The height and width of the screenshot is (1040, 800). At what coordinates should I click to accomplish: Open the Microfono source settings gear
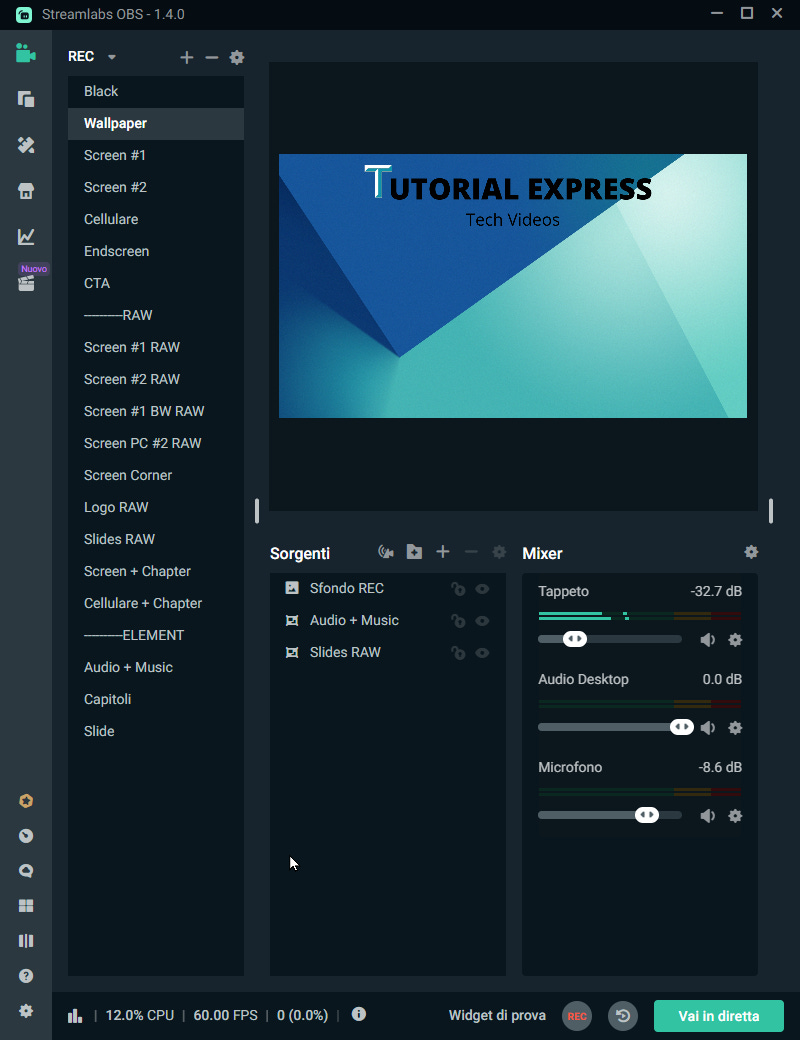click(735, 816)
